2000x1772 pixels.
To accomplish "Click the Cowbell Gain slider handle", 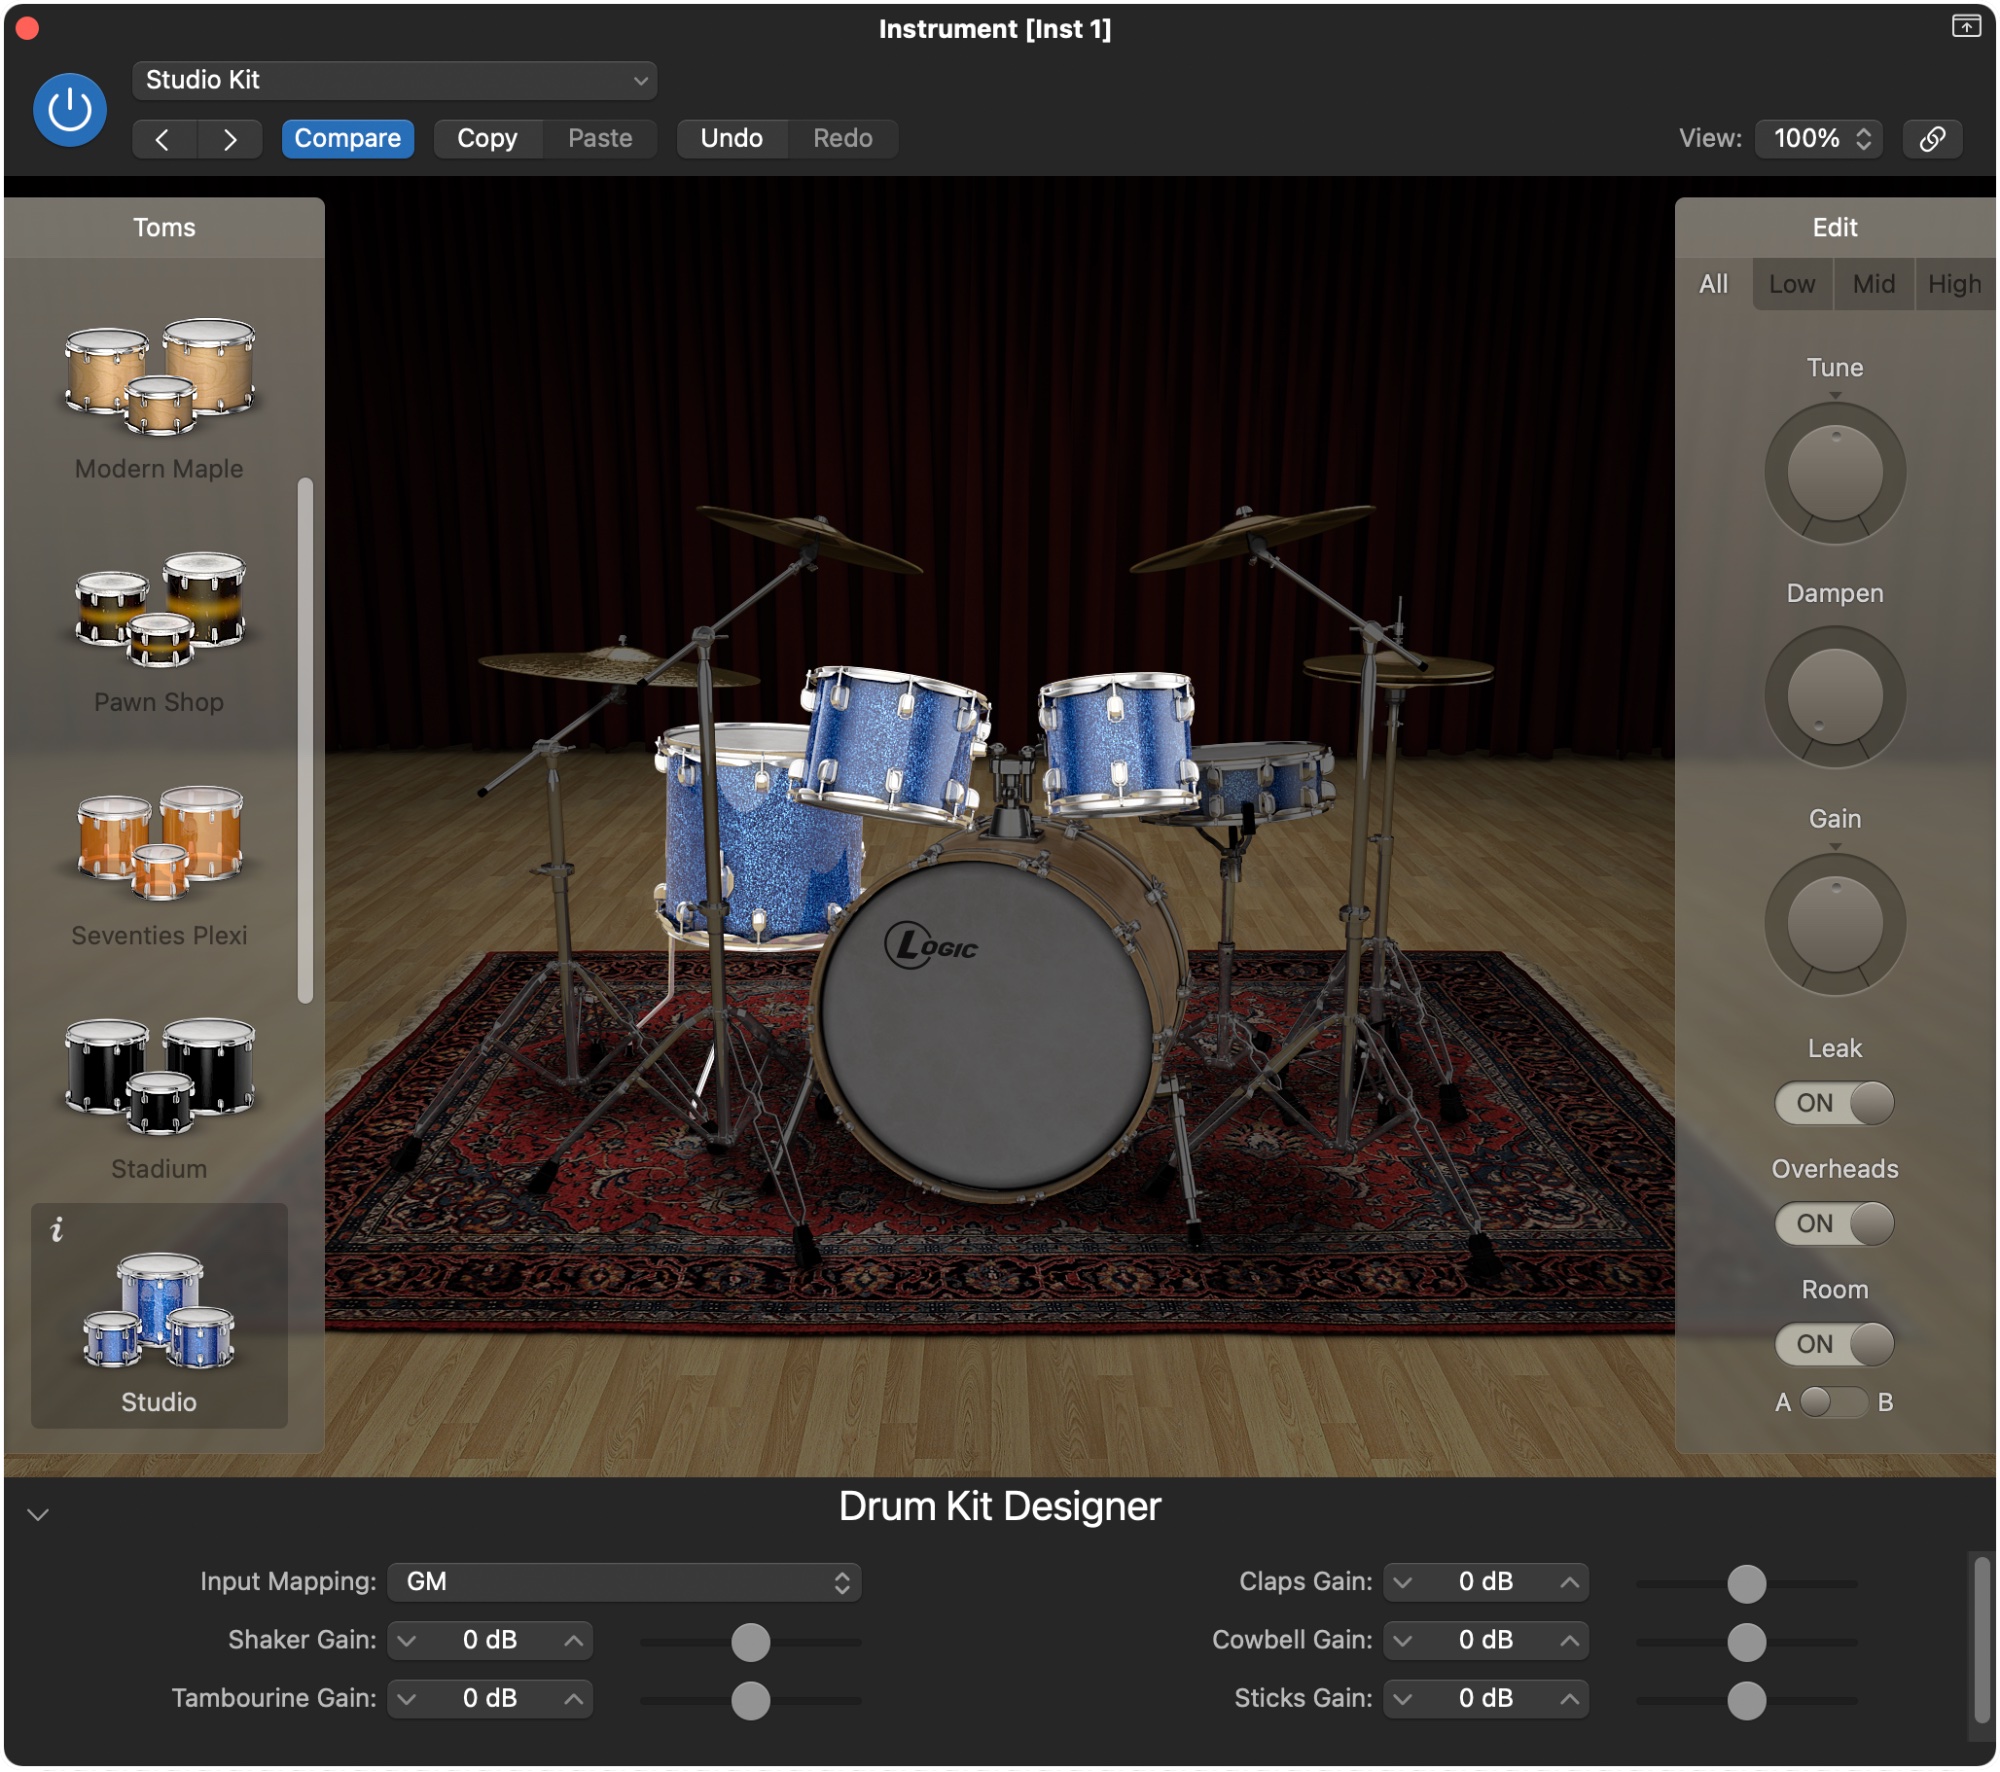I will coord(1746,1642).
